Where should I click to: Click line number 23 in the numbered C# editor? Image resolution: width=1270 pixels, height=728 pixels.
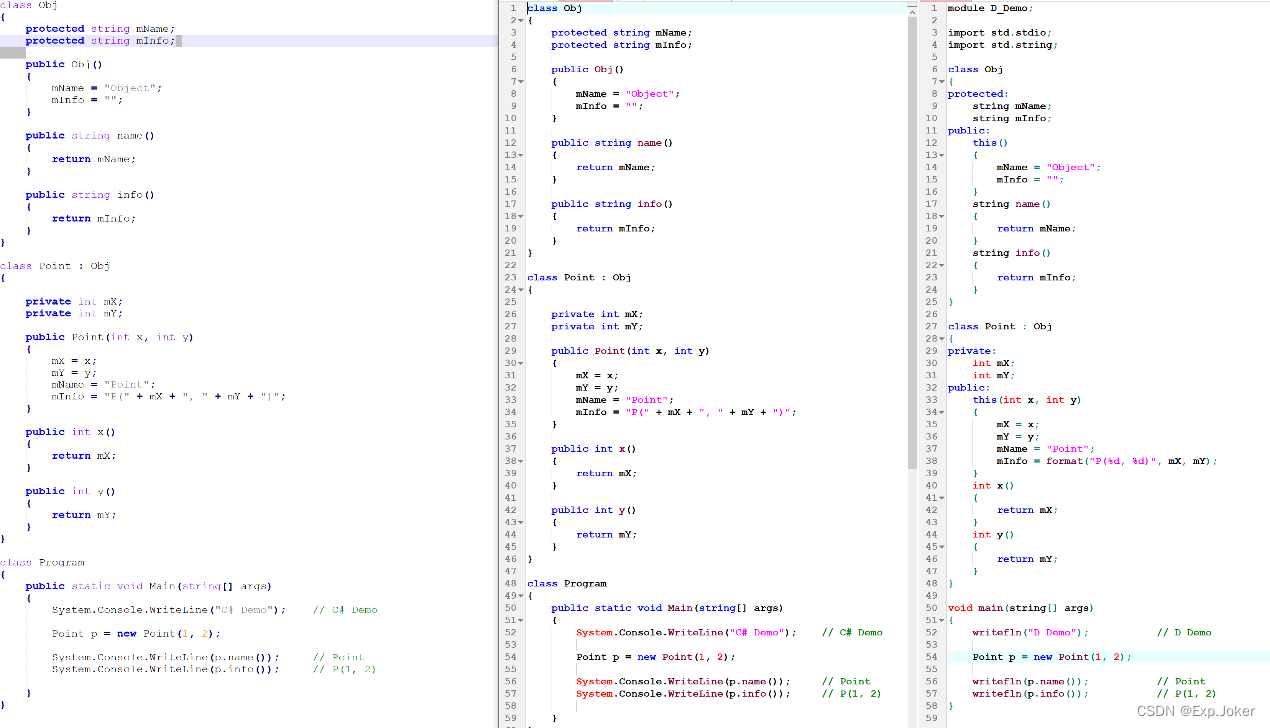pyautogui.click(x=510, y=277)
